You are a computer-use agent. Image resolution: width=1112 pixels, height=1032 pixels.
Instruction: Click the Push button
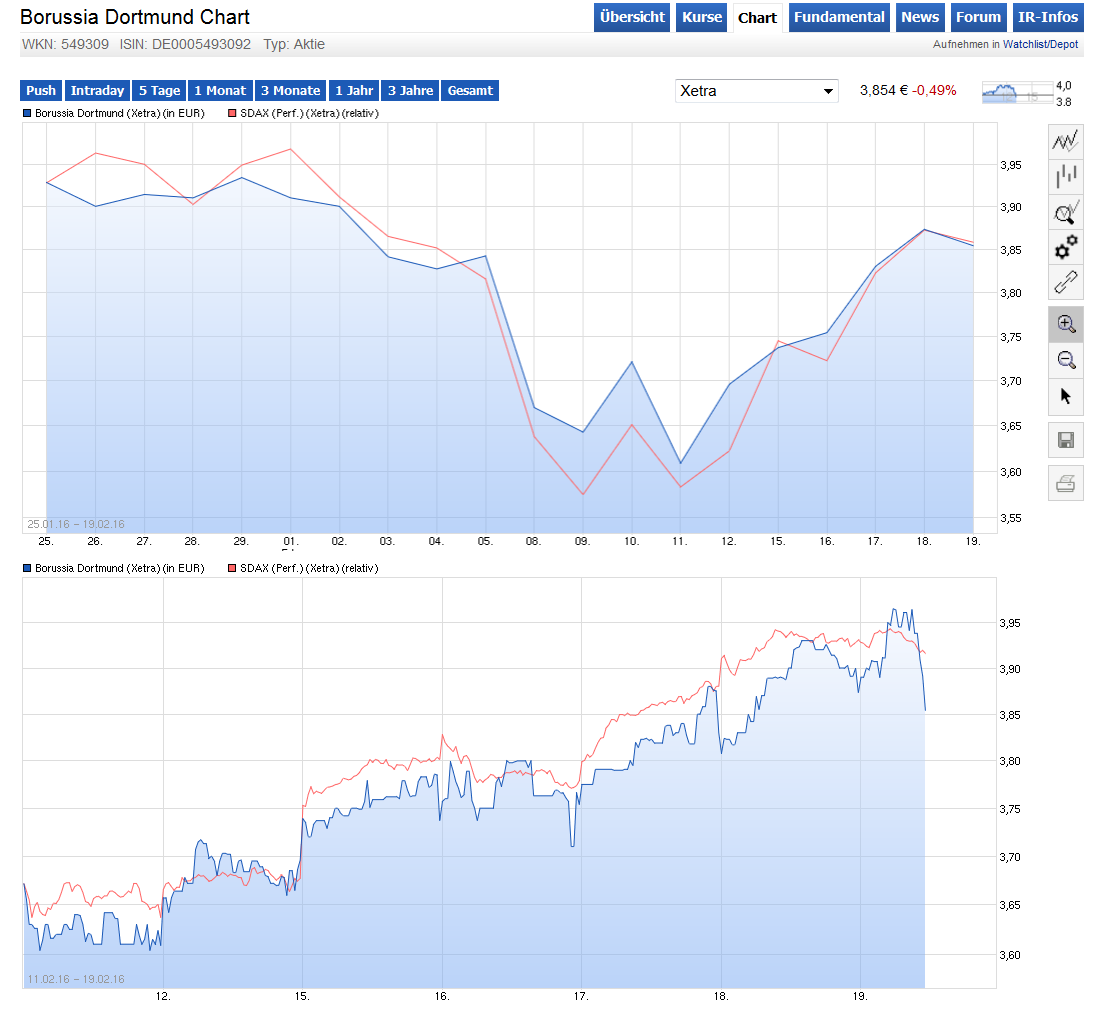click(41, 91)
